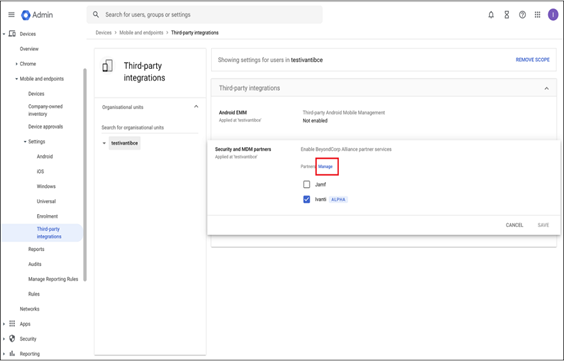Screen dimensions: 564x361
Task: Open Universal settings in sidebar
Action: (46, 201)
